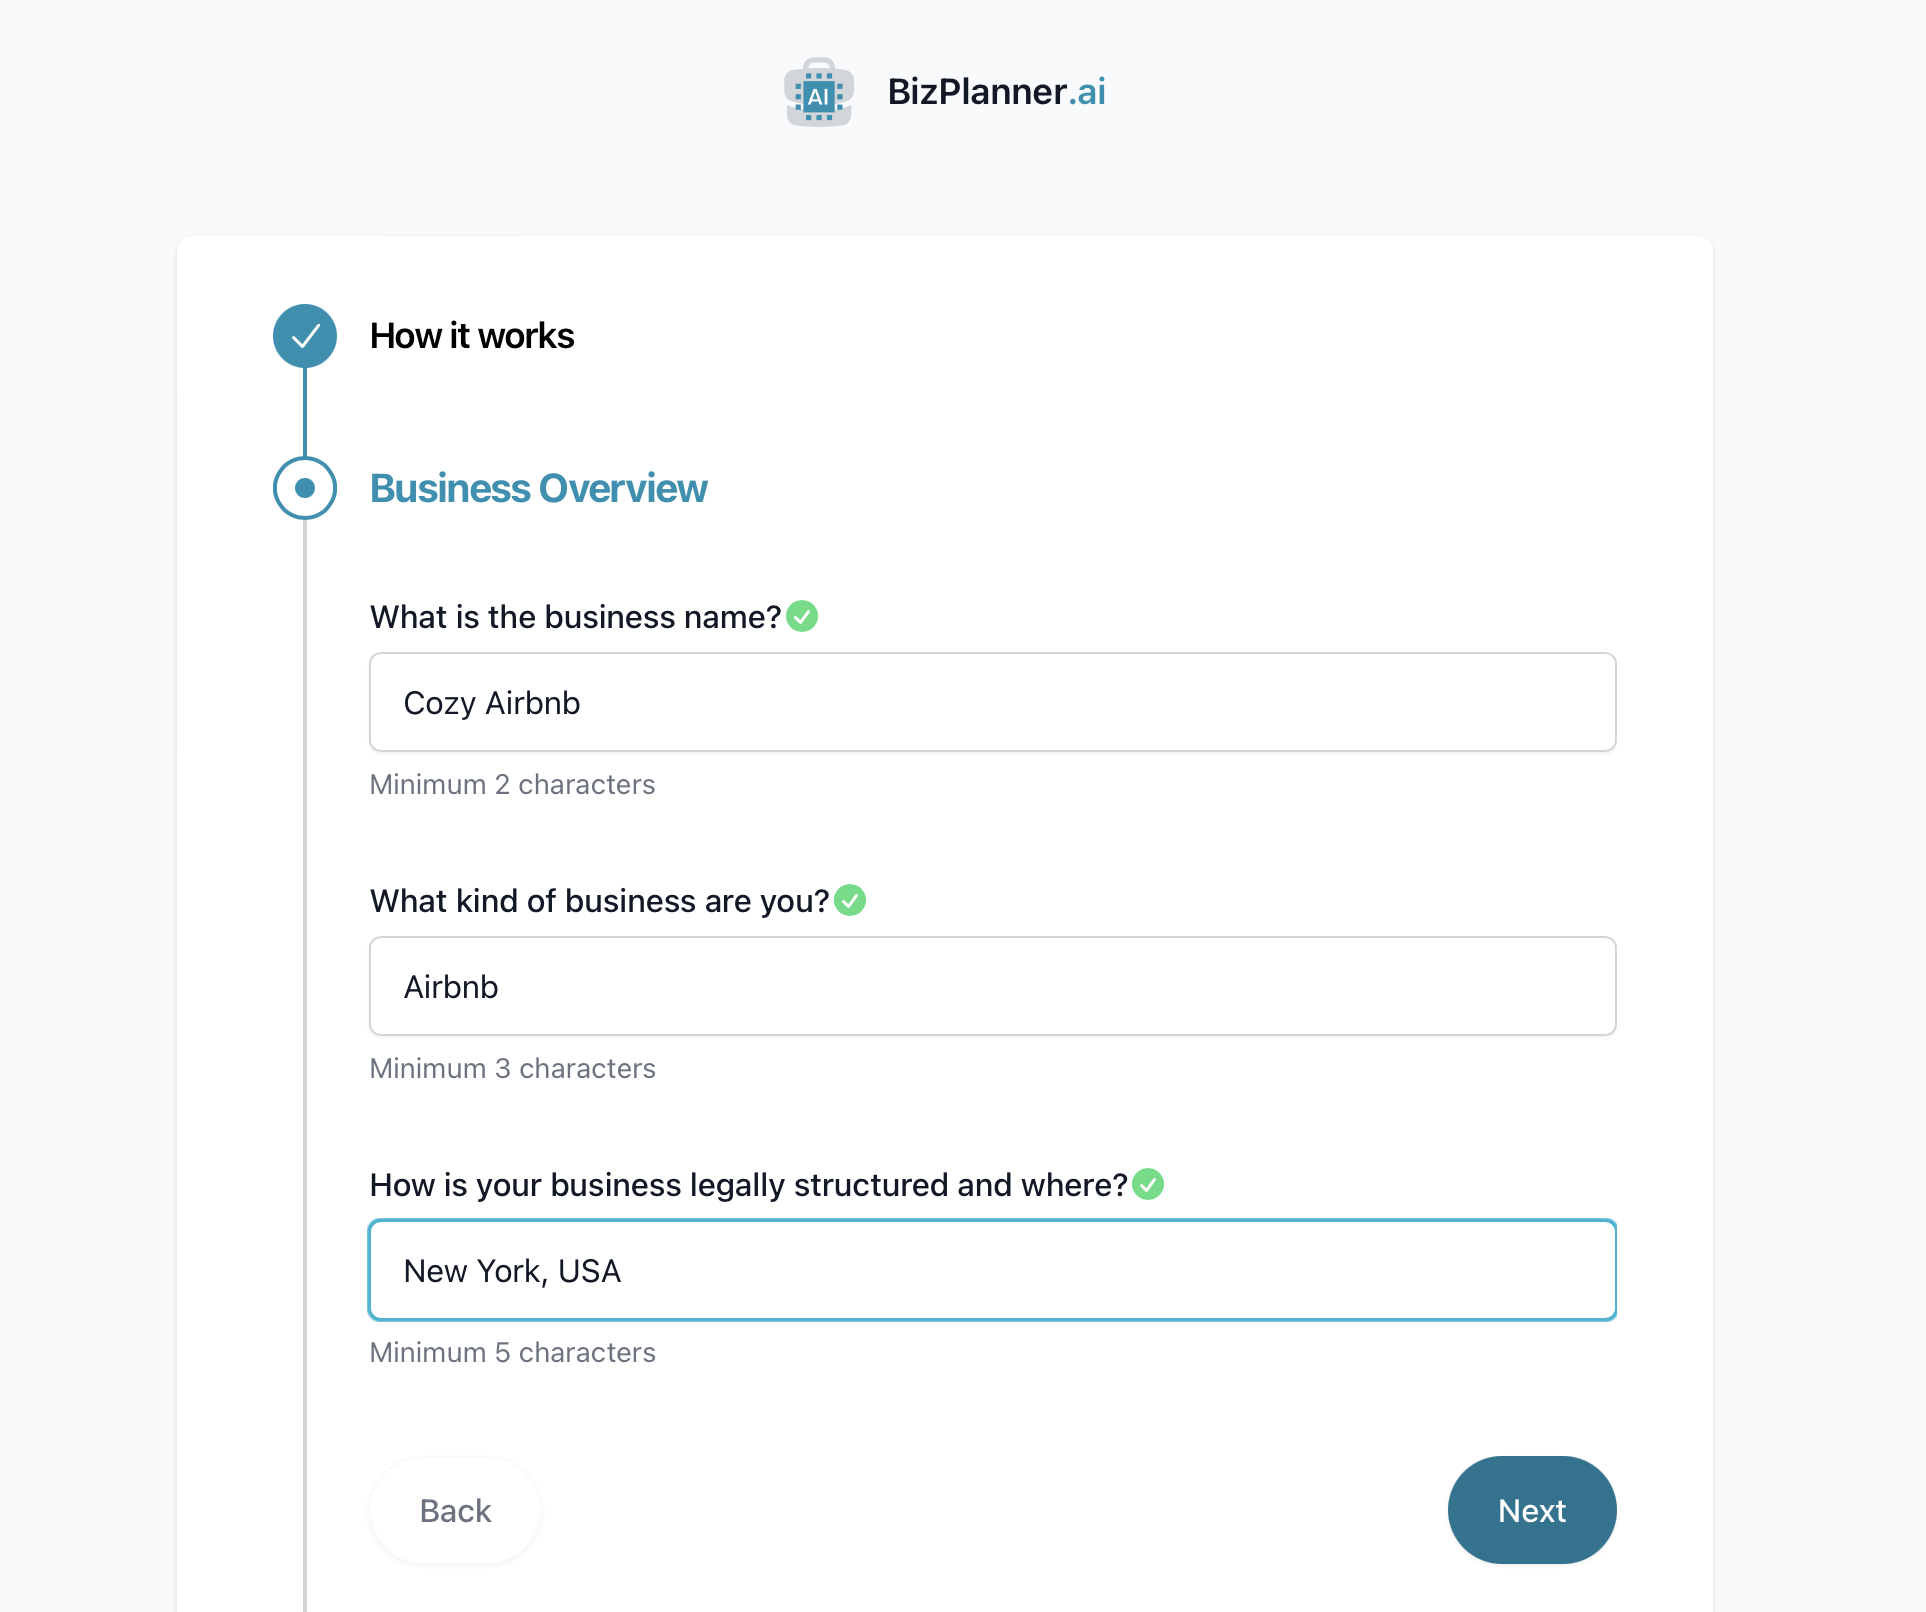This screenshot has height=1612, width=1926.
Task: Click the green checkmark after business name question
Action: 802,617
